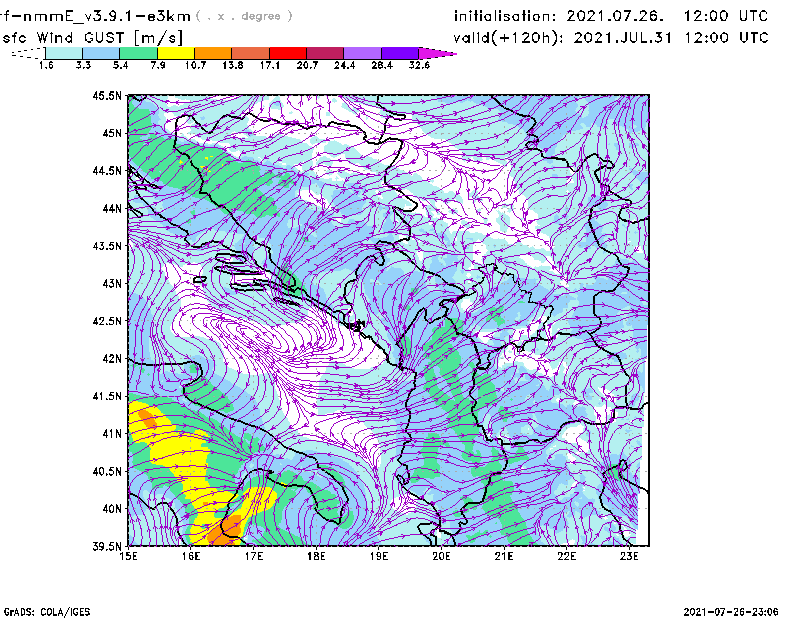800x618 pixels.
Task: Click the crimson legend swatch
Action: coord(325,53)
